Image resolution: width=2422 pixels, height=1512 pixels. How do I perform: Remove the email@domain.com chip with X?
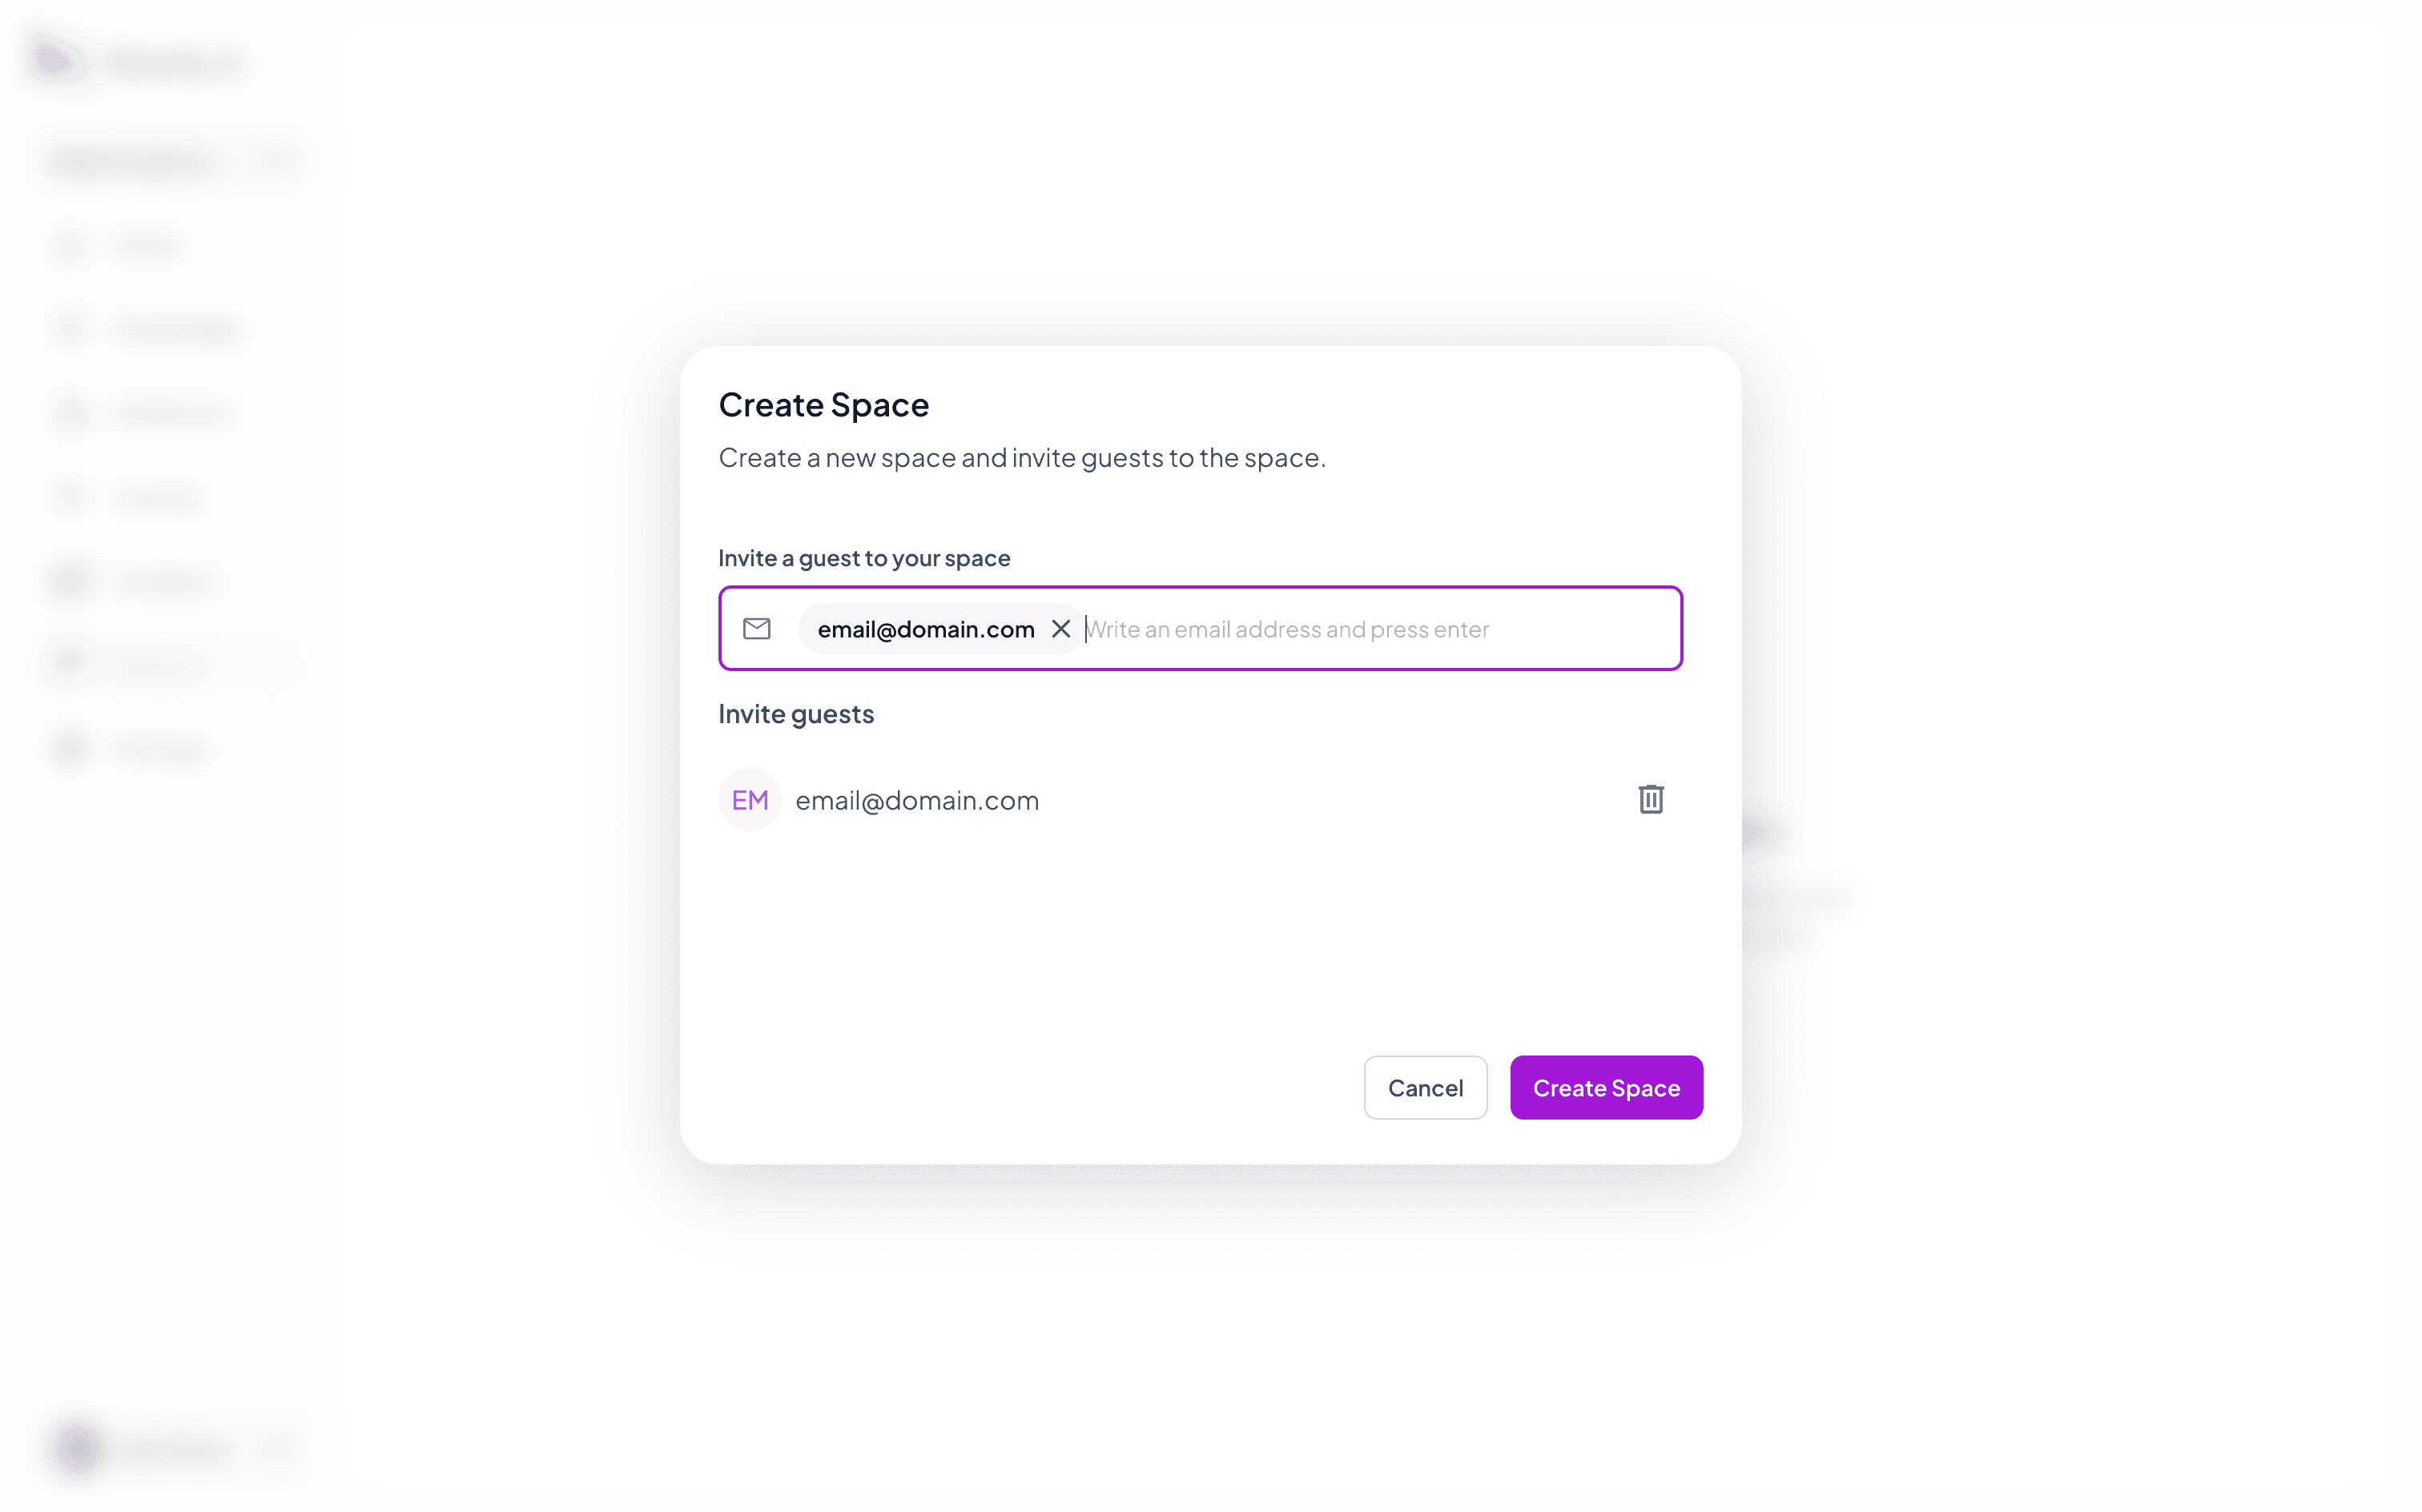tap(1060, 629)
